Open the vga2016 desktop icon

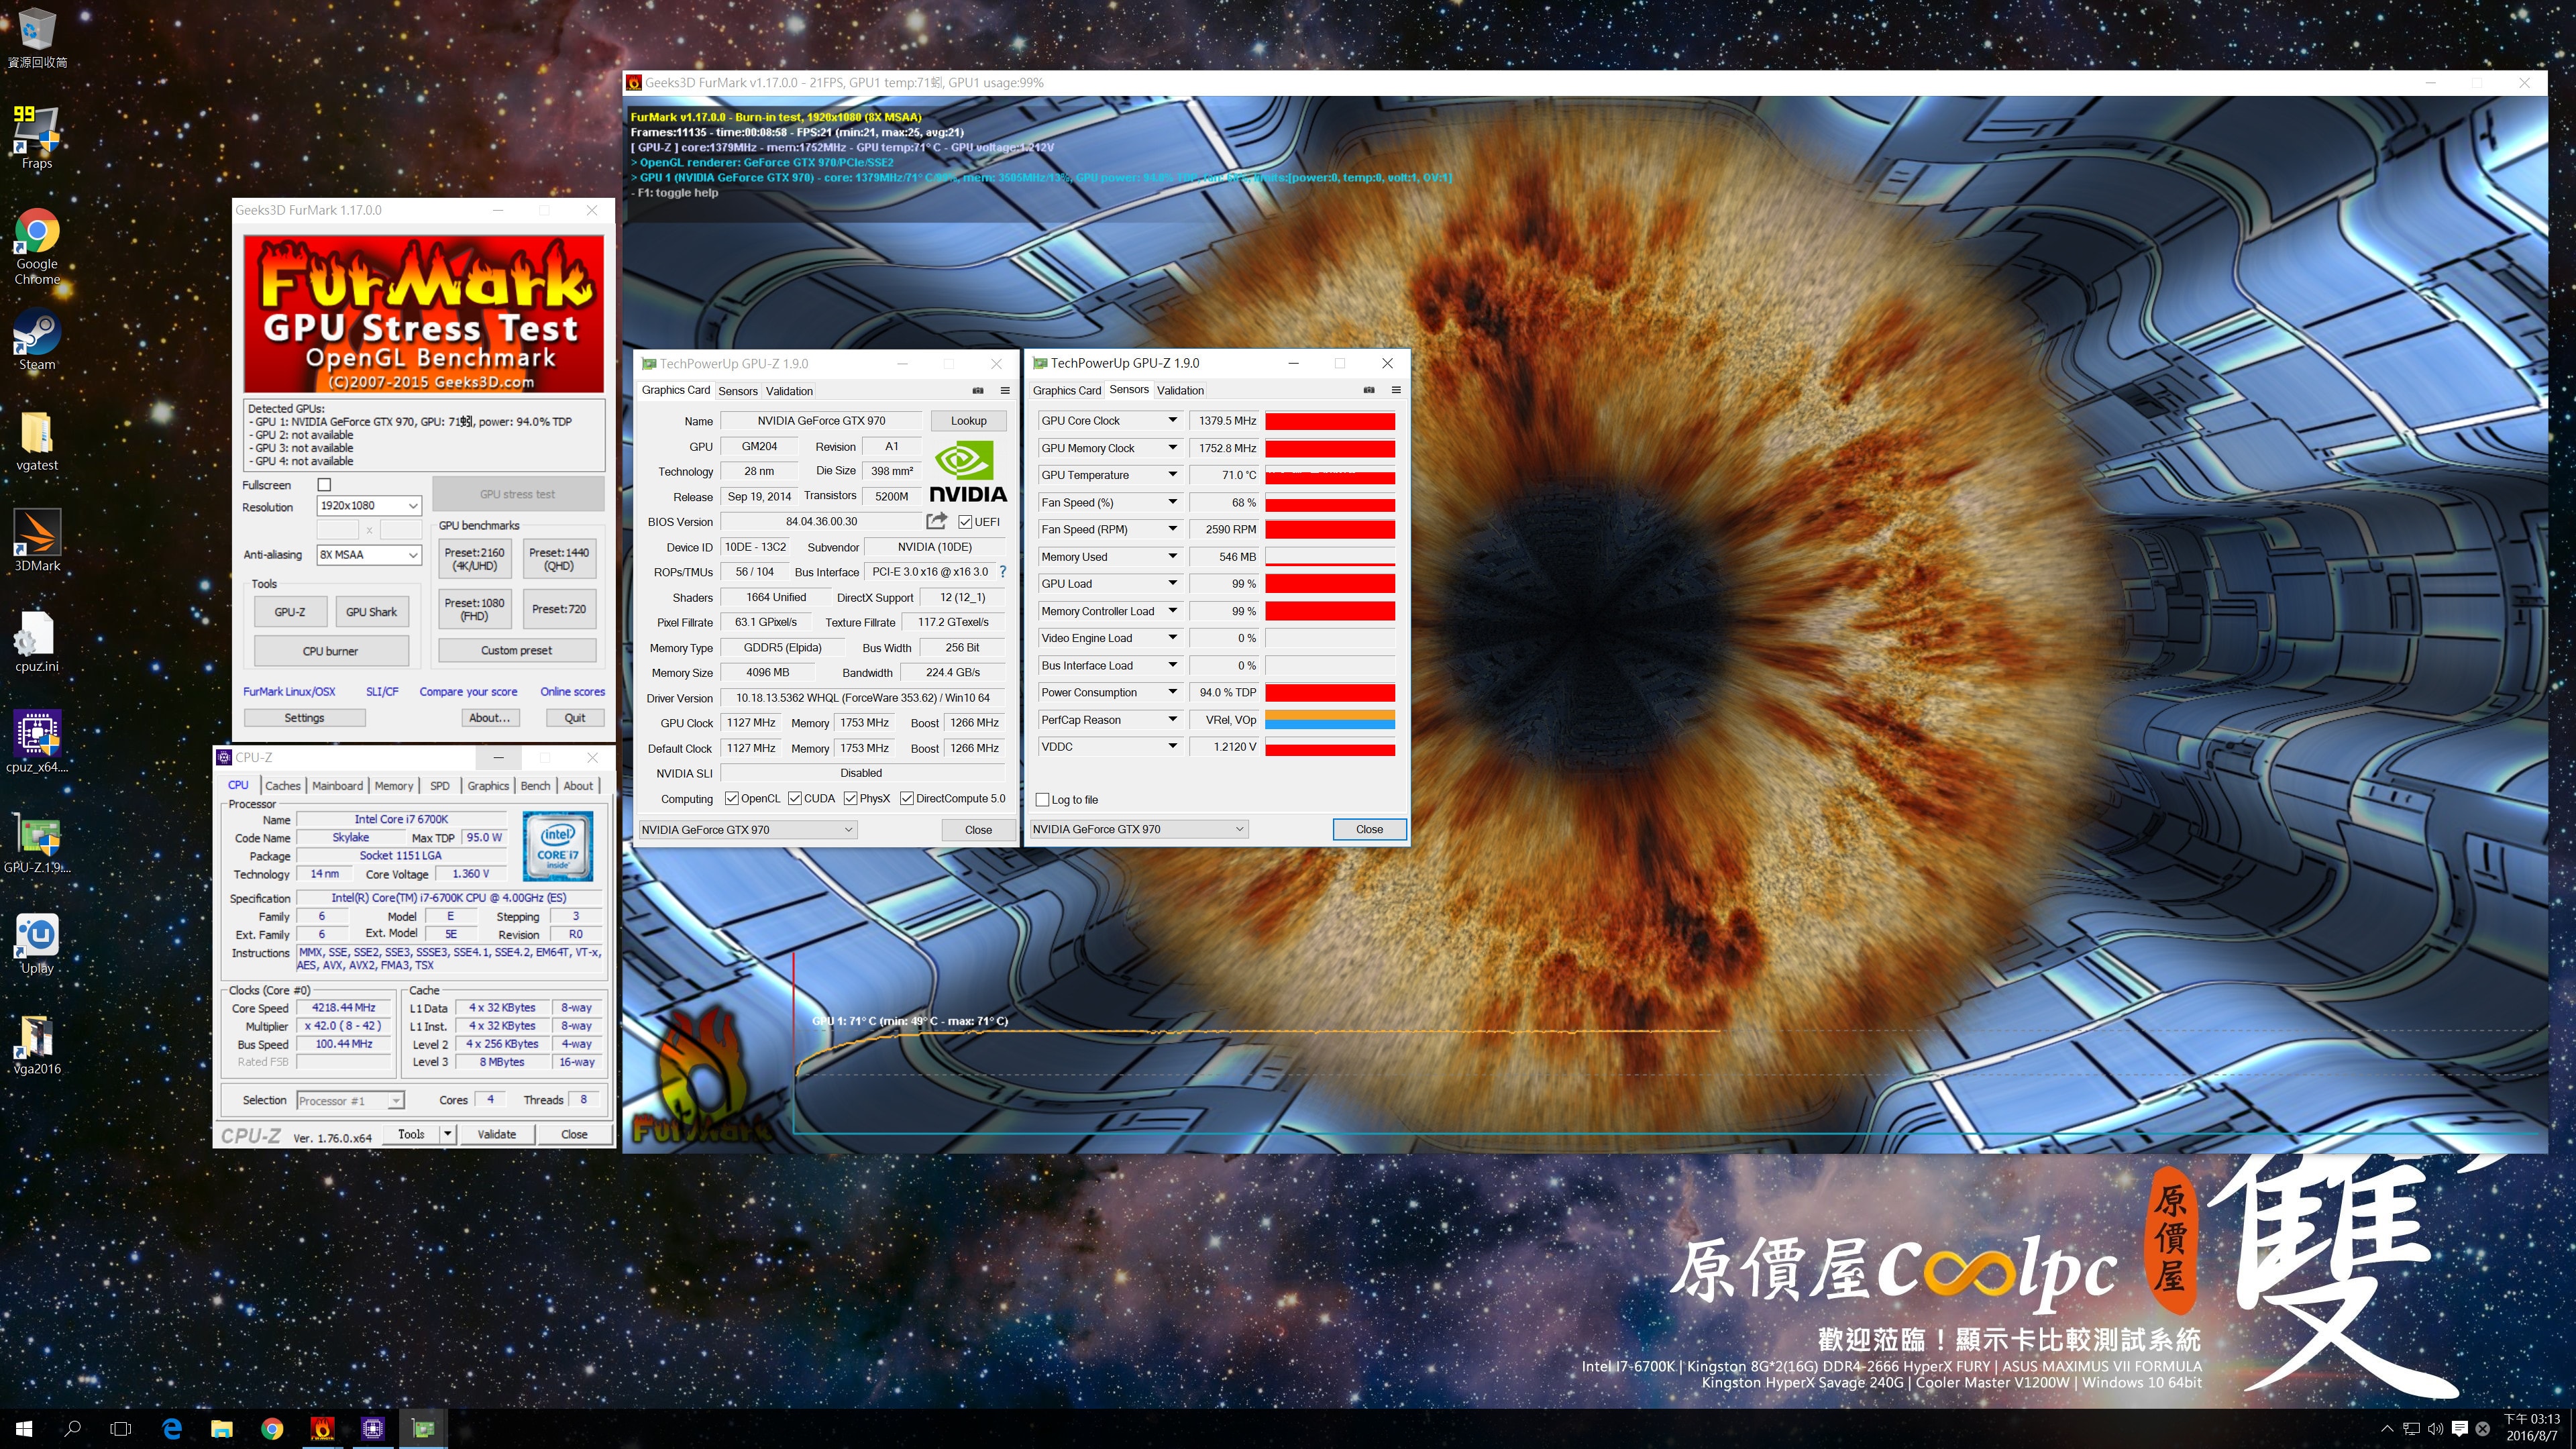tap(37, 1044)
